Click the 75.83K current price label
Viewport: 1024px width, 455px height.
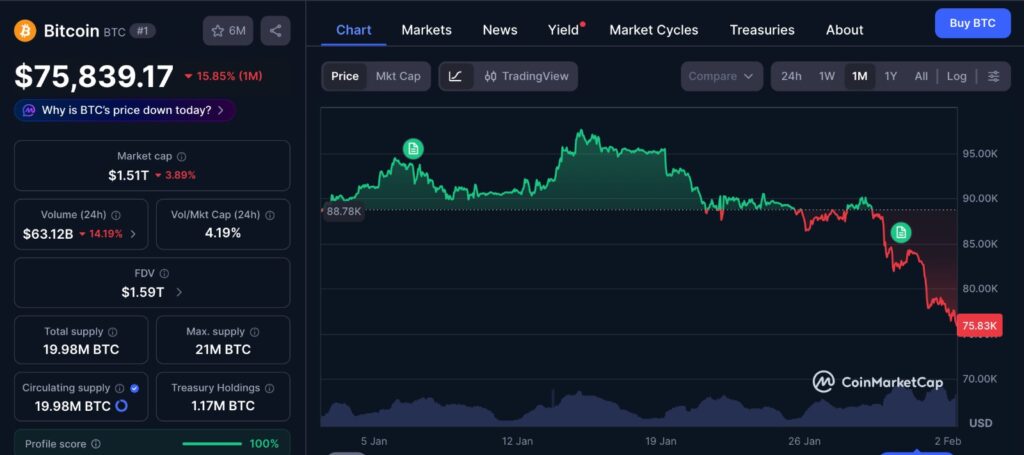pyautogui.click(x=979, y=326)
